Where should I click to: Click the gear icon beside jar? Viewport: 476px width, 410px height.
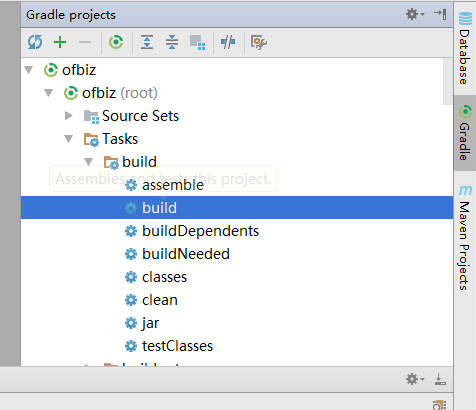[x=131, y=323]
